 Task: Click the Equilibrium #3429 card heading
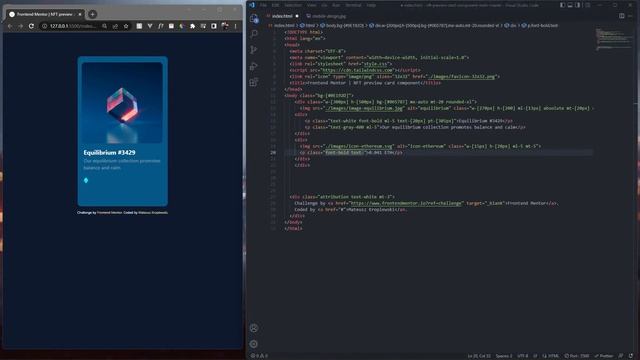coord(109,153)
